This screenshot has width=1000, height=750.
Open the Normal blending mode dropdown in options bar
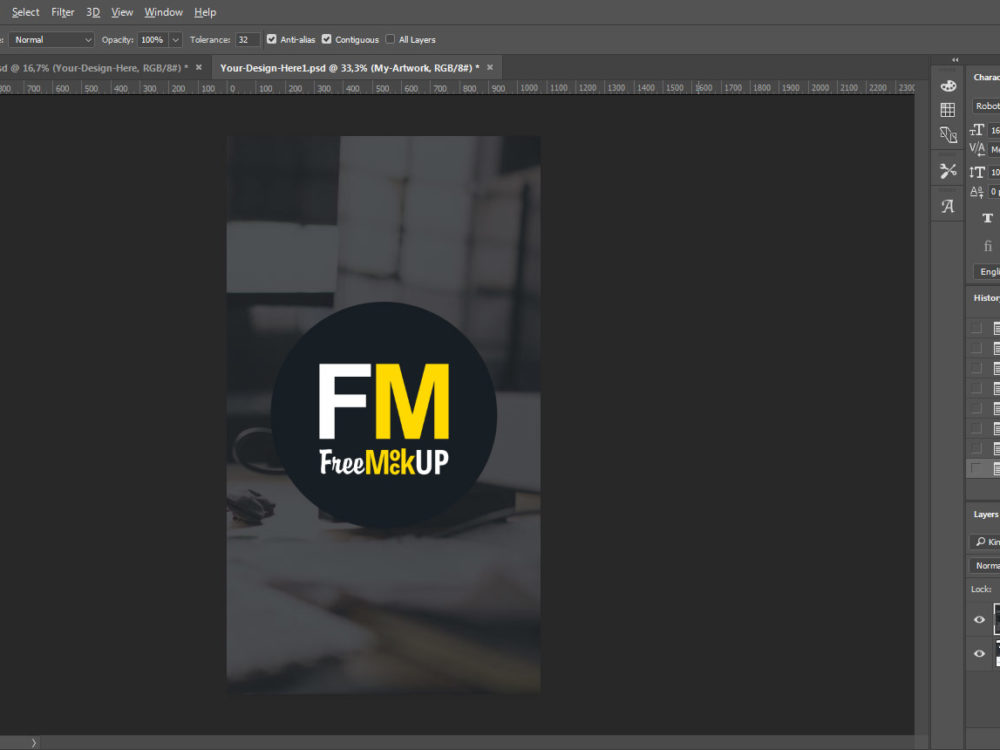click(x=51, y=40)
